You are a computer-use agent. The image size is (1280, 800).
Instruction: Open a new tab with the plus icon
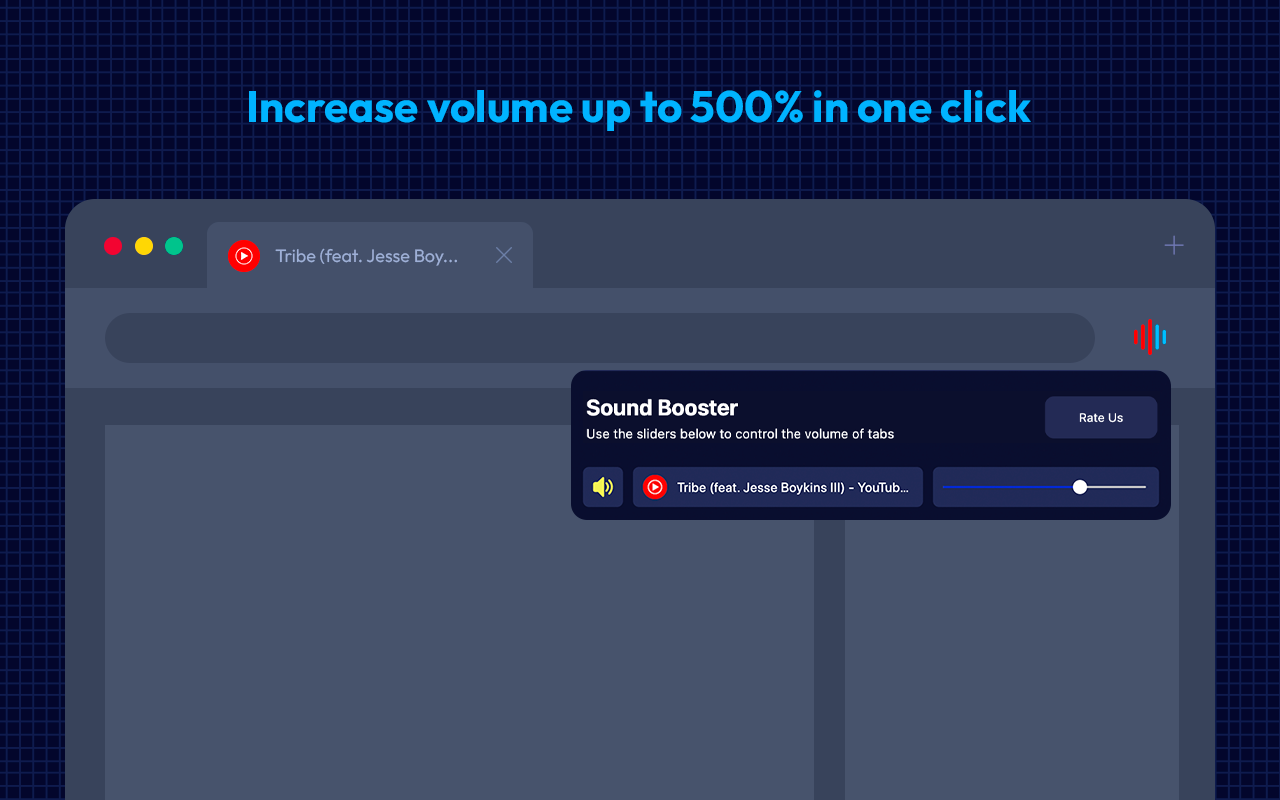1174,245
